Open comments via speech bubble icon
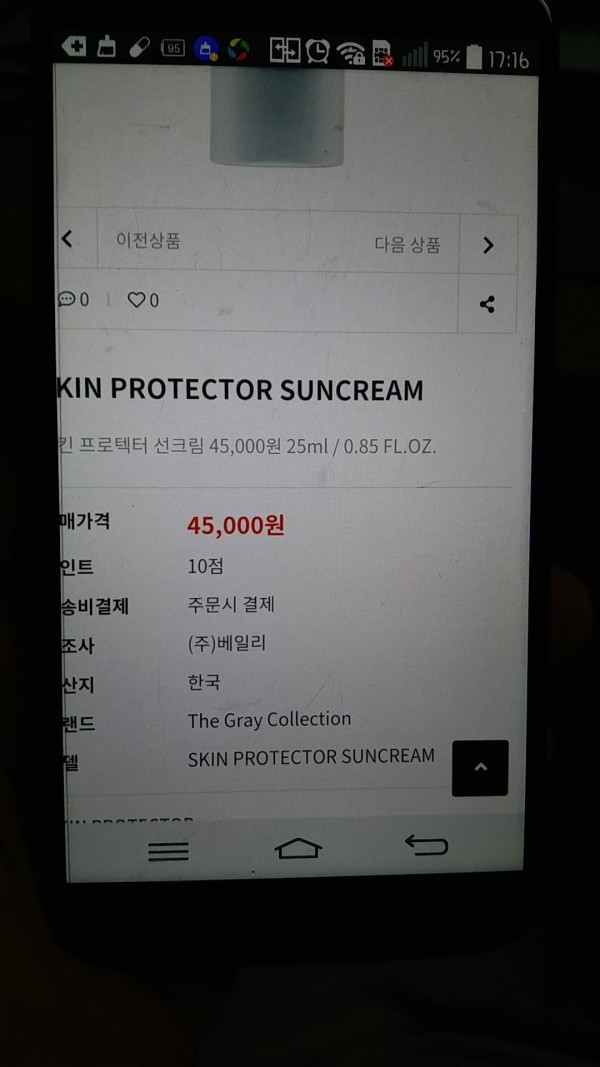This screenshot has height=1067, width=600. (x=67, y=299)
